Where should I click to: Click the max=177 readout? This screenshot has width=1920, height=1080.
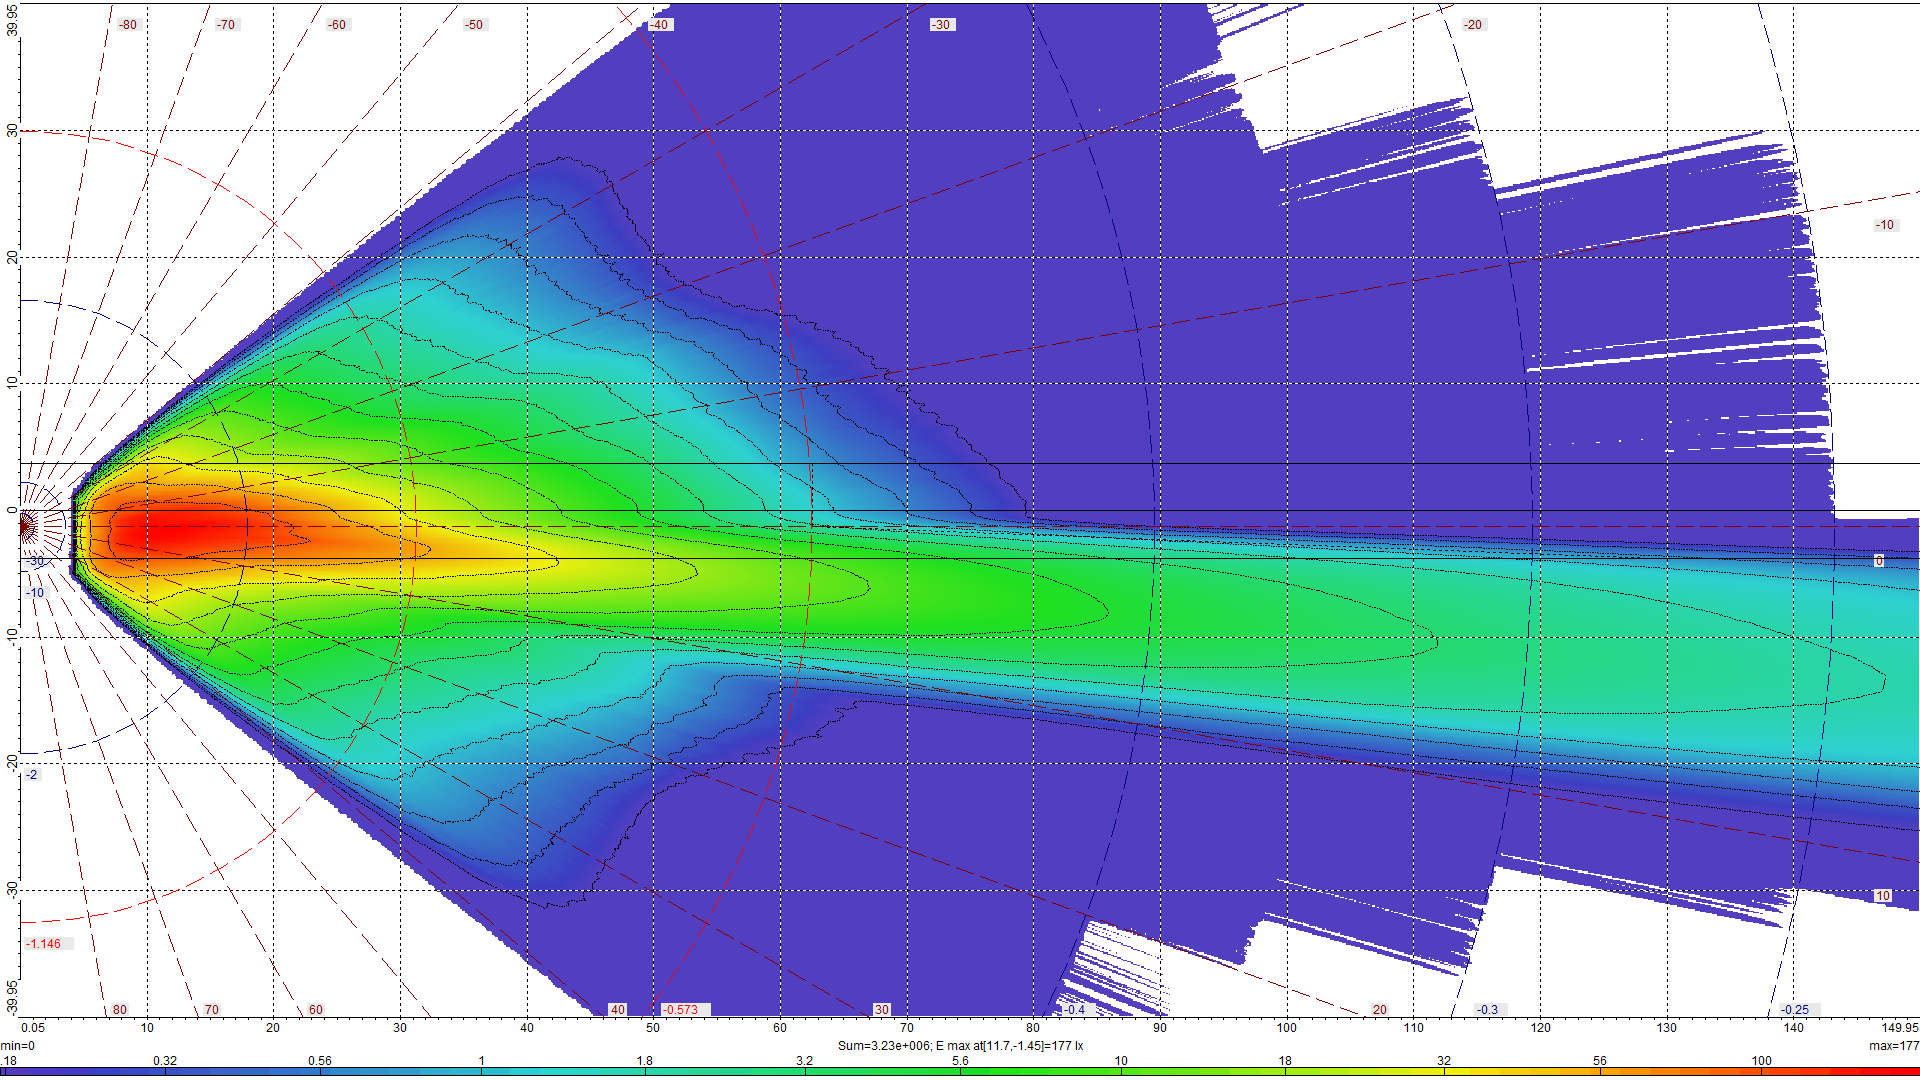coord(1893,1046)
